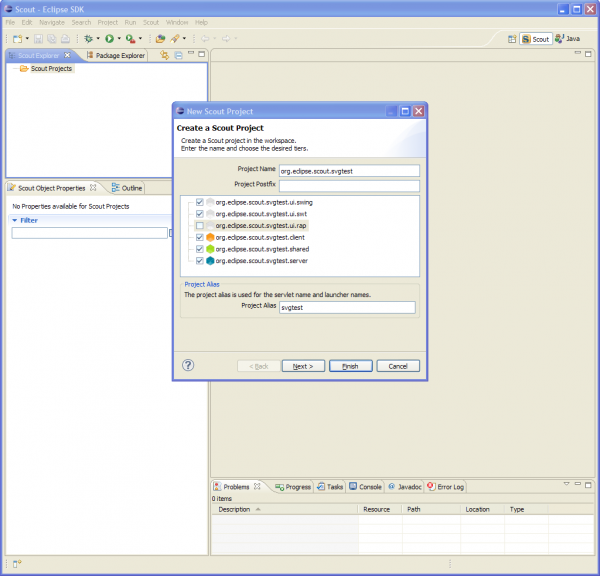Minimize the Problems view panel
The width and height of the screenshot is (600, 576).
[x=578, y=484]
